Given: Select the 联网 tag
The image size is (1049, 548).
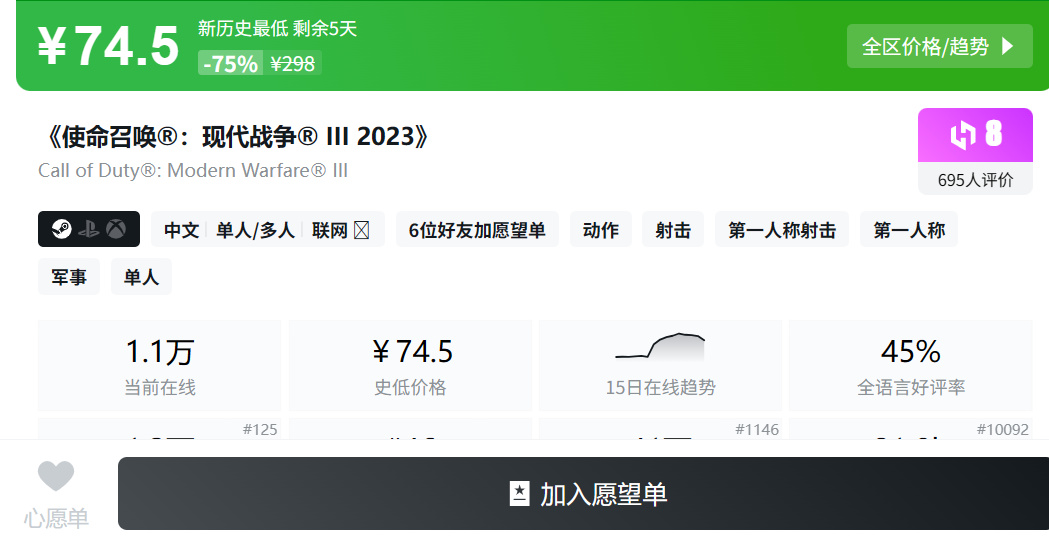Looking at the screenshot, I should (329, 230).
